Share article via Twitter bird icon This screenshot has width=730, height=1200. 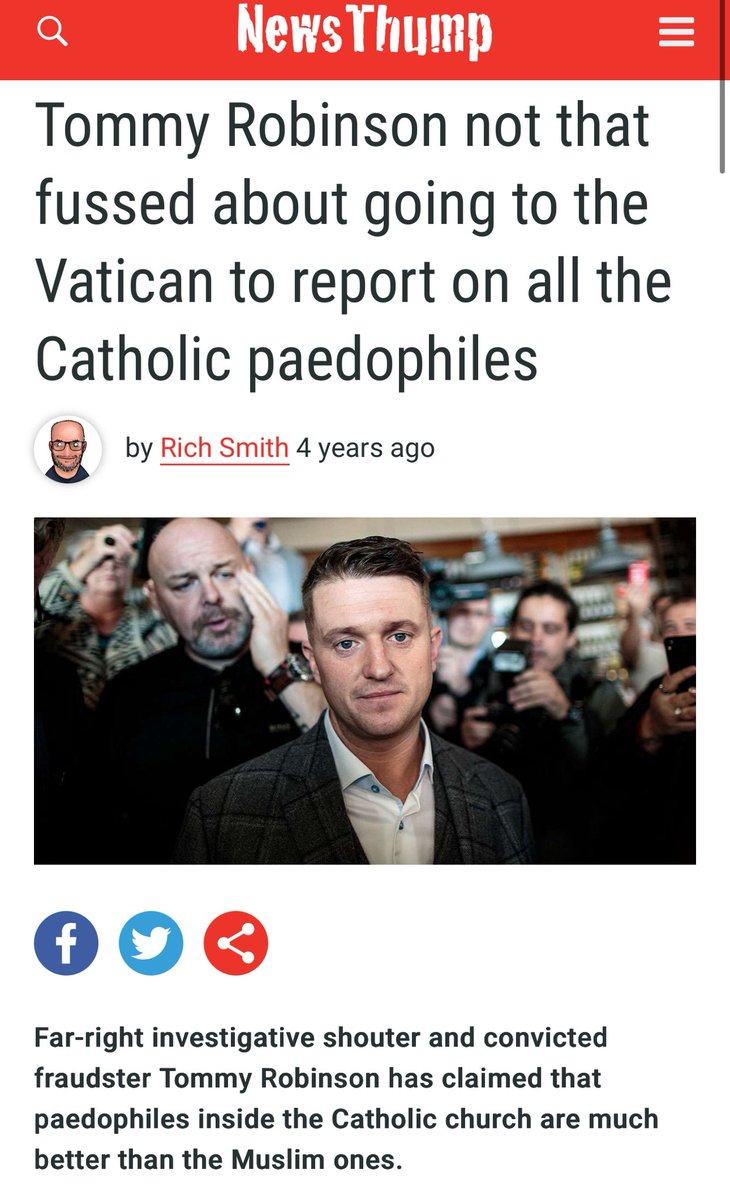pos(151,942)
